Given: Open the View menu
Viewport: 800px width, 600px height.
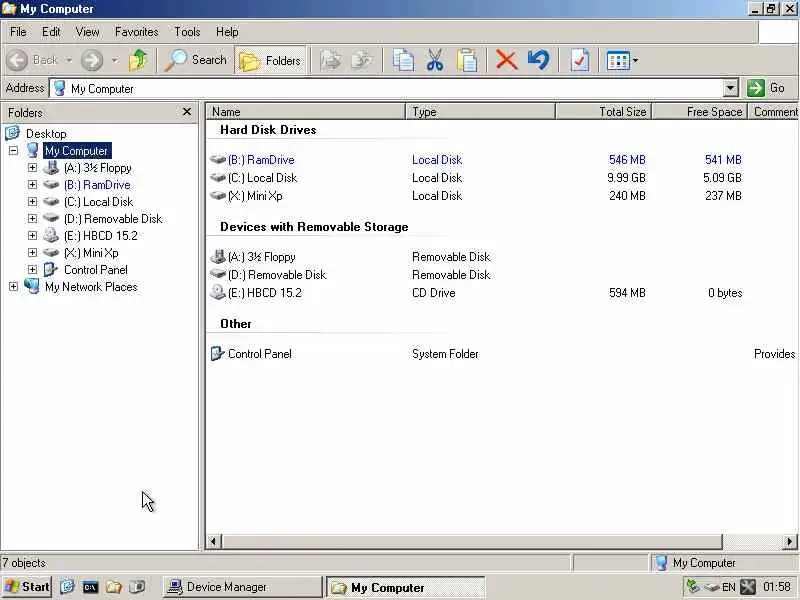Looking at the screenshot, I should (87, 32).
